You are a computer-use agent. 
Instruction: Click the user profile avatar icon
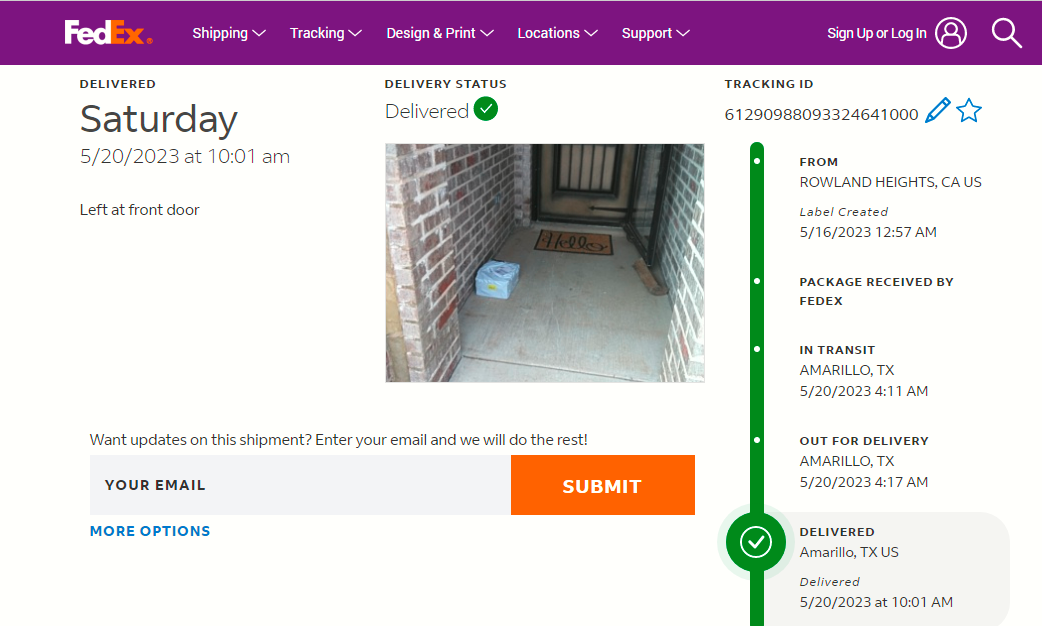(x=952, y=33)
